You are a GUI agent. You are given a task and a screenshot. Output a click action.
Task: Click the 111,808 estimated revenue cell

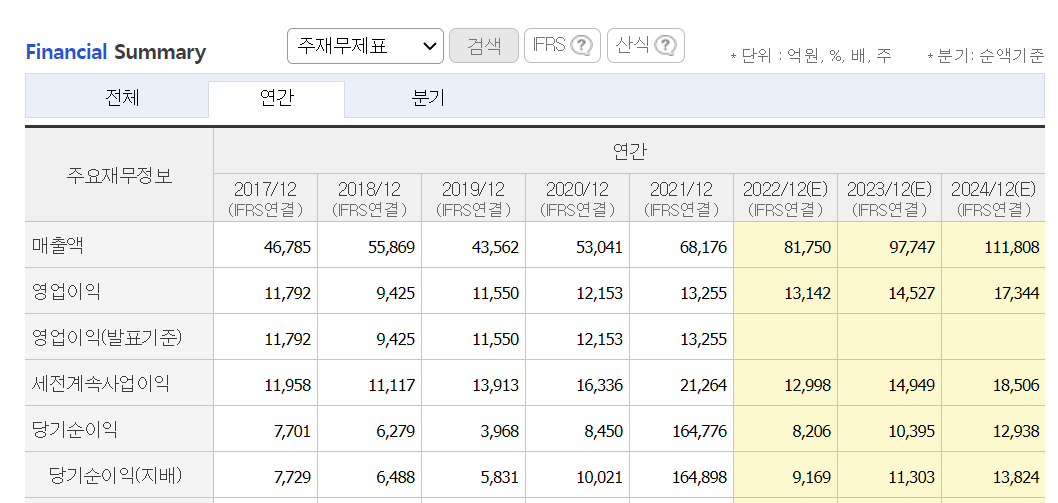(993, 246)
